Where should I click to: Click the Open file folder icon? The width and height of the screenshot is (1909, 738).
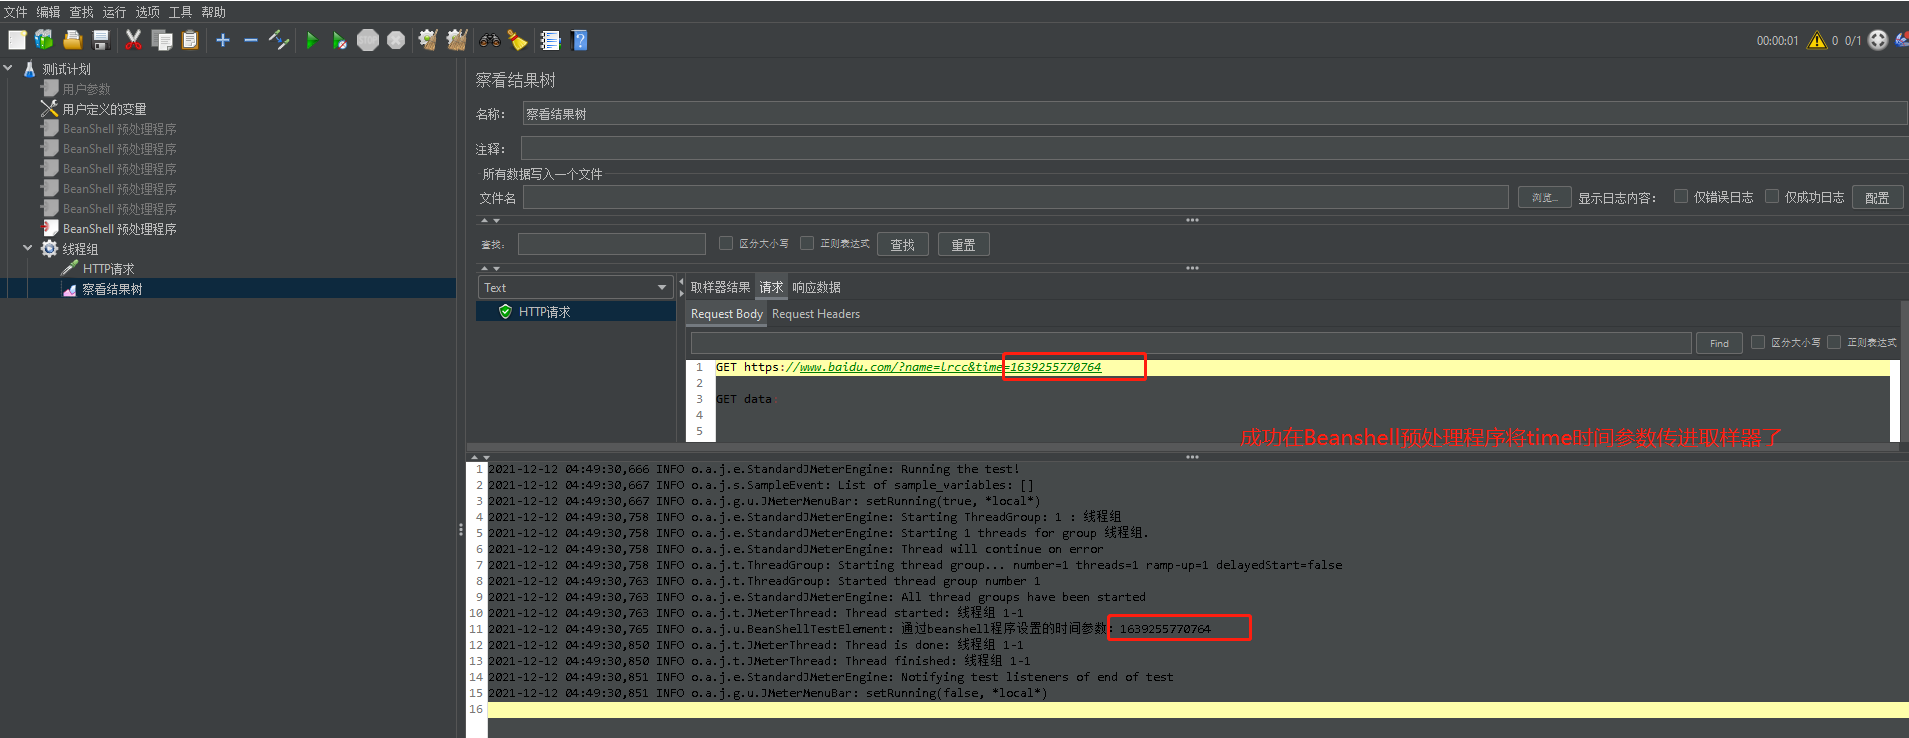click(72, 40)
